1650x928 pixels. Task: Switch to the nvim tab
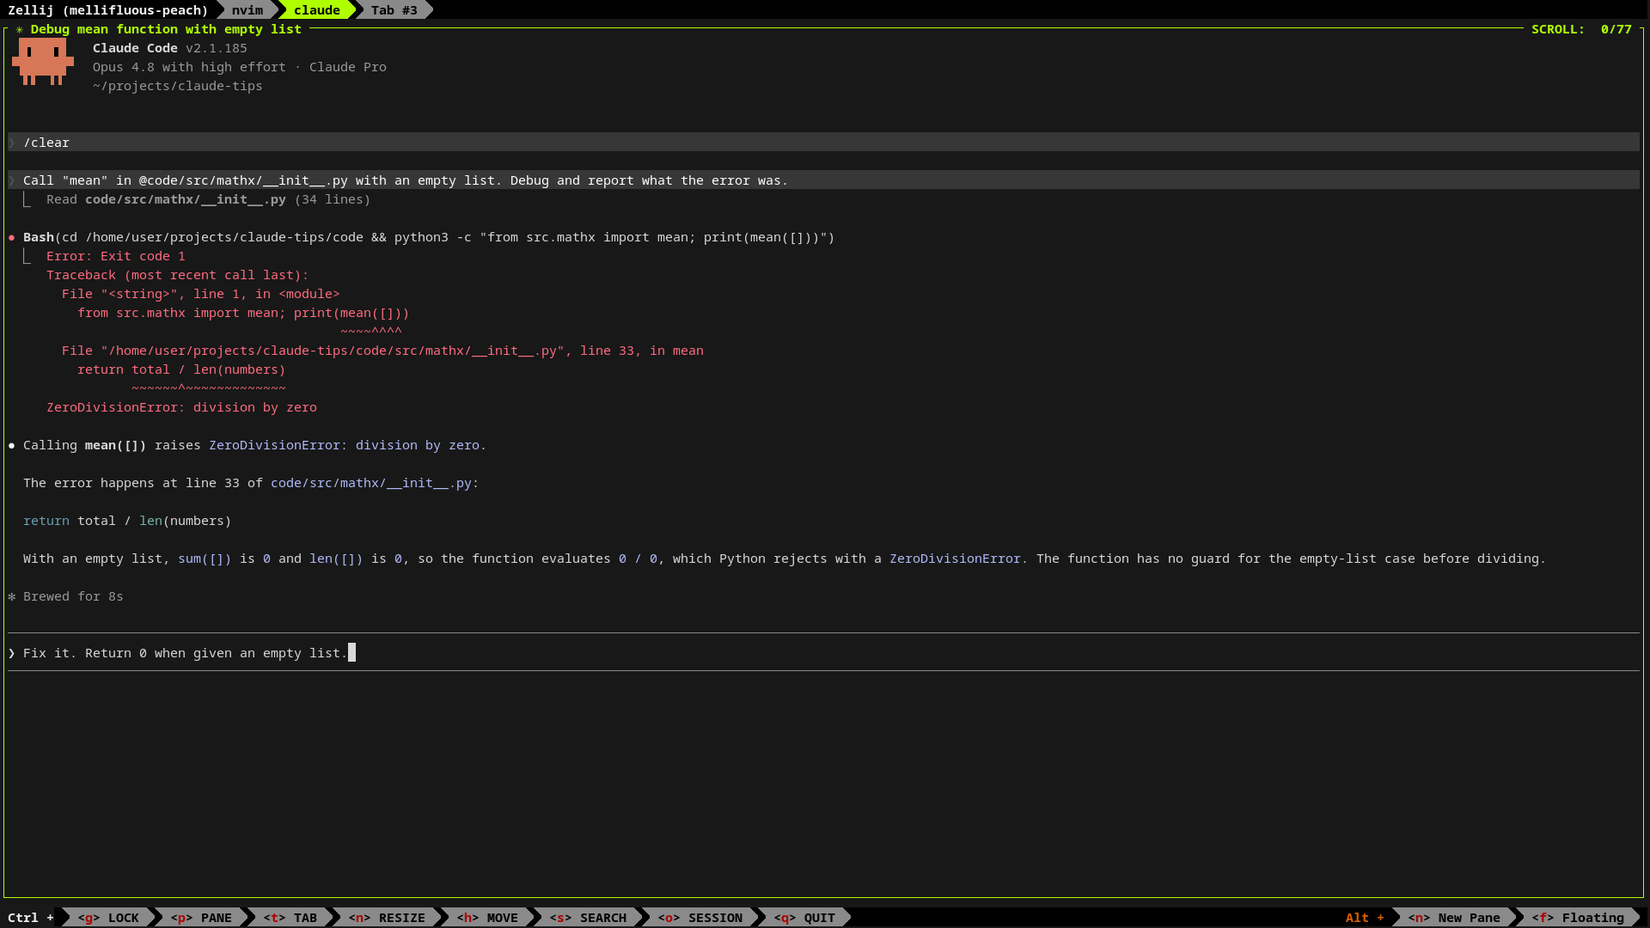[x=247, y=10]
